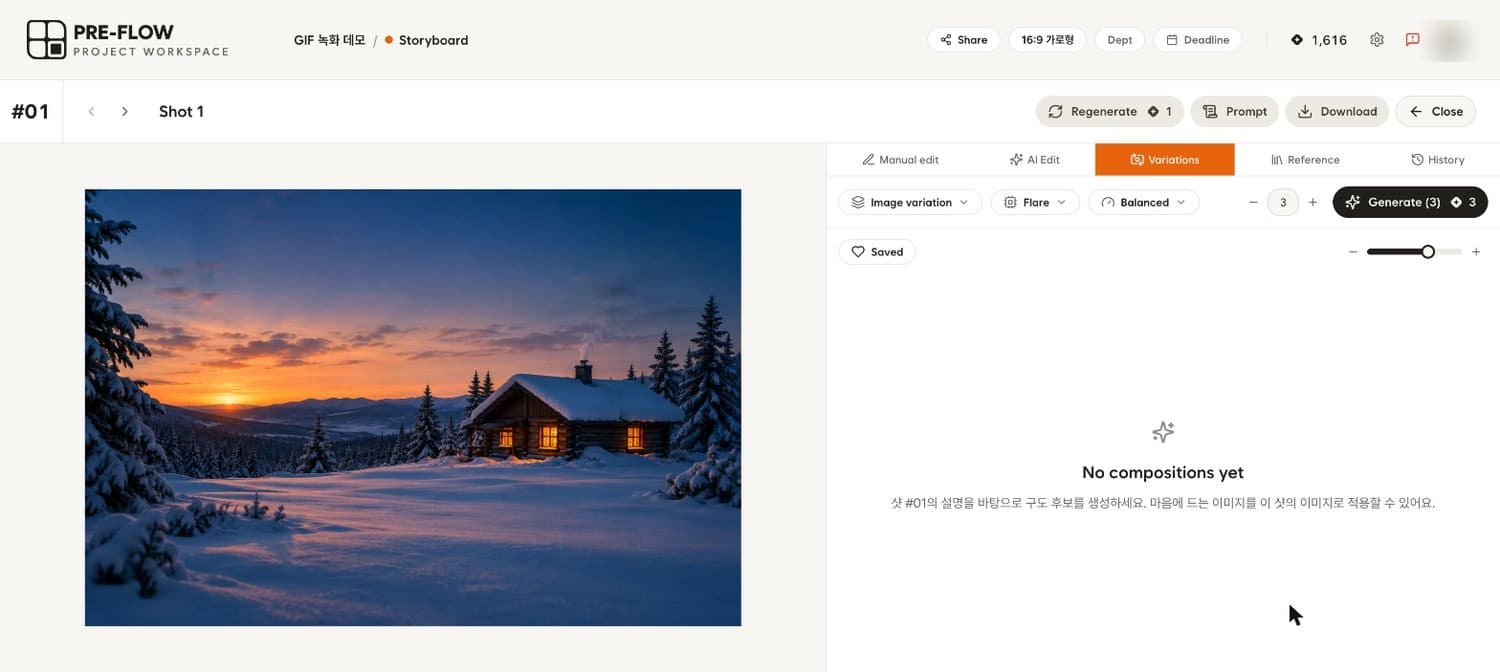Zoom out thumbnails with the minus icon

[x=1353, y=252]
